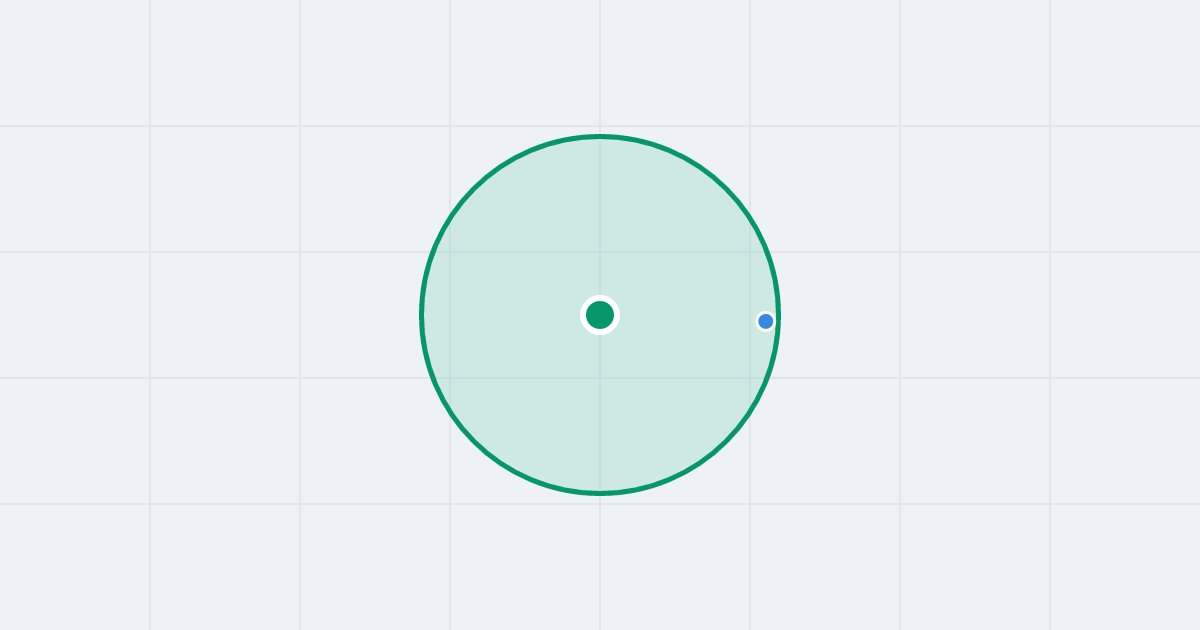The height and width of the screenshot is (630, 1200).
Task: Click the upper-right arc of the circle outline
Action: click(726, 189)
